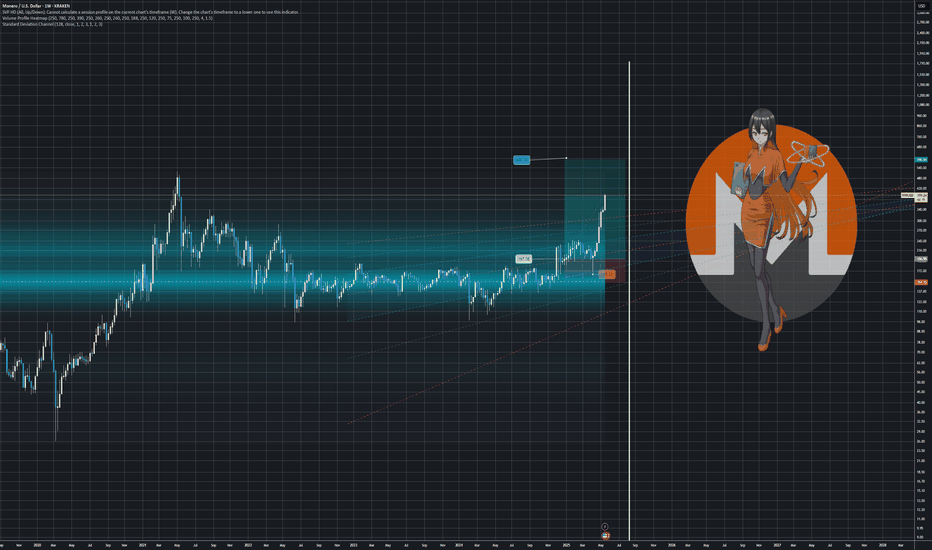Click the orange stop price tag on axis
932x550 pixels.
pyautogui.click(x=921, y=282)
